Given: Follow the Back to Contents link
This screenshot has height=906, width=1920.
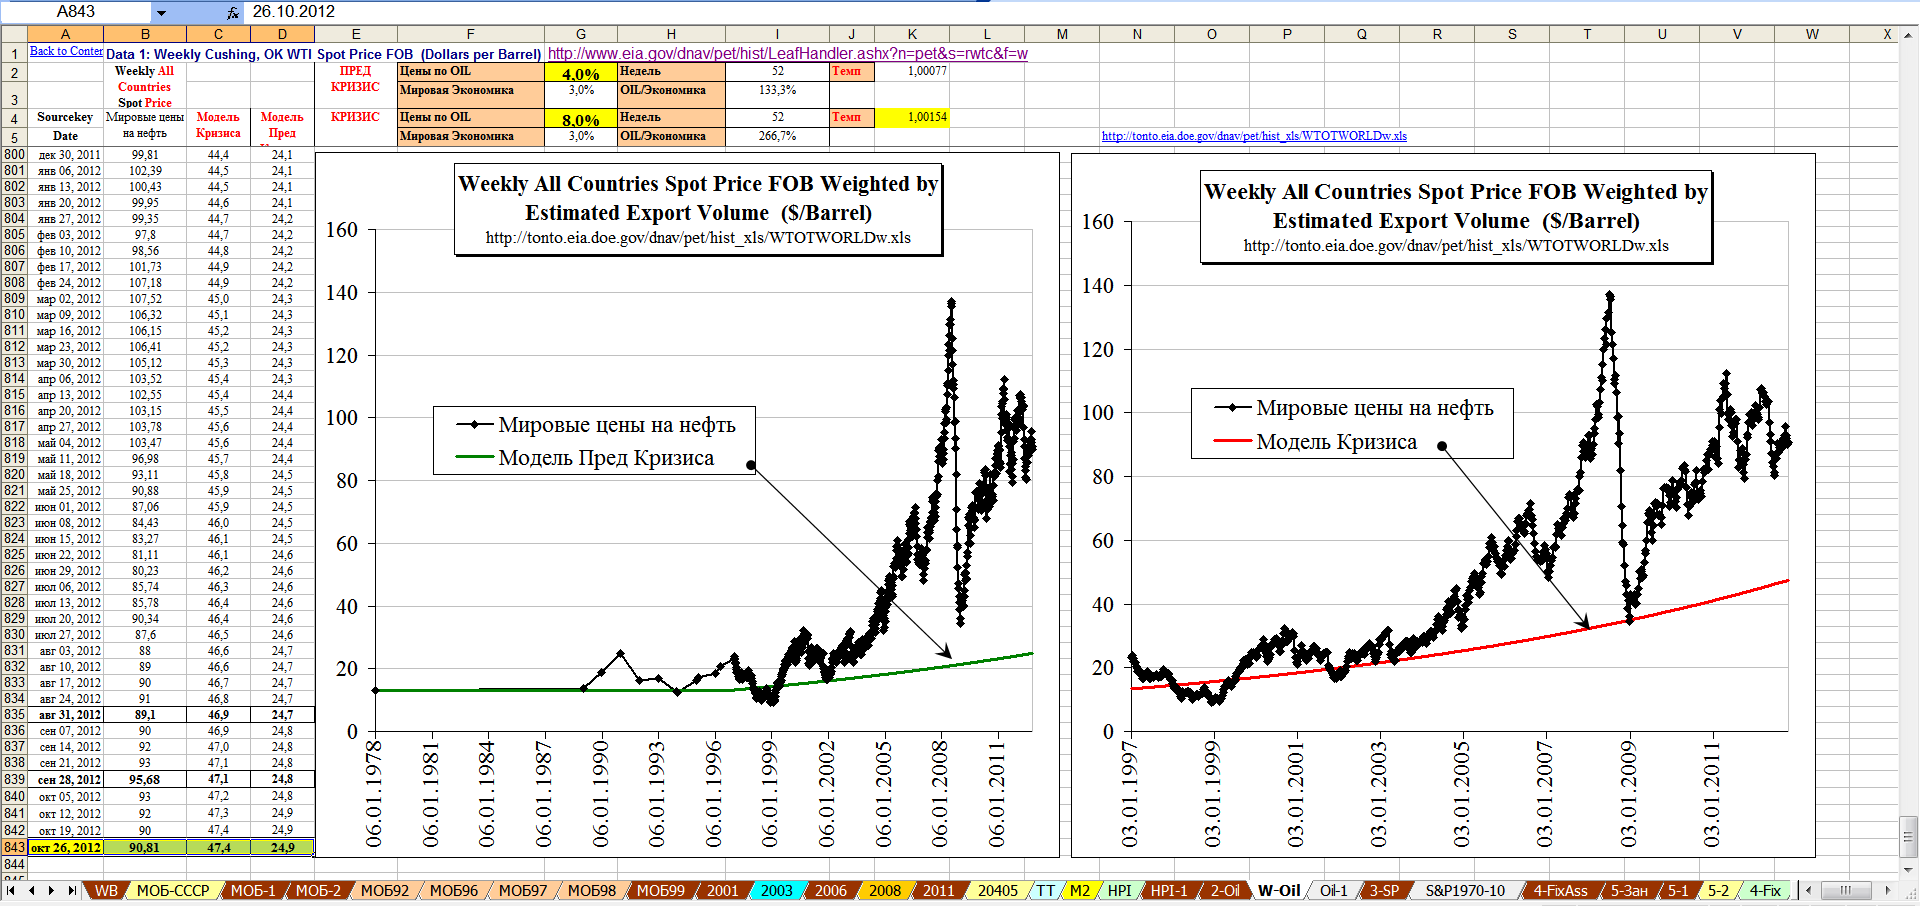Looking at the screenshot, I should coord(66,51).
